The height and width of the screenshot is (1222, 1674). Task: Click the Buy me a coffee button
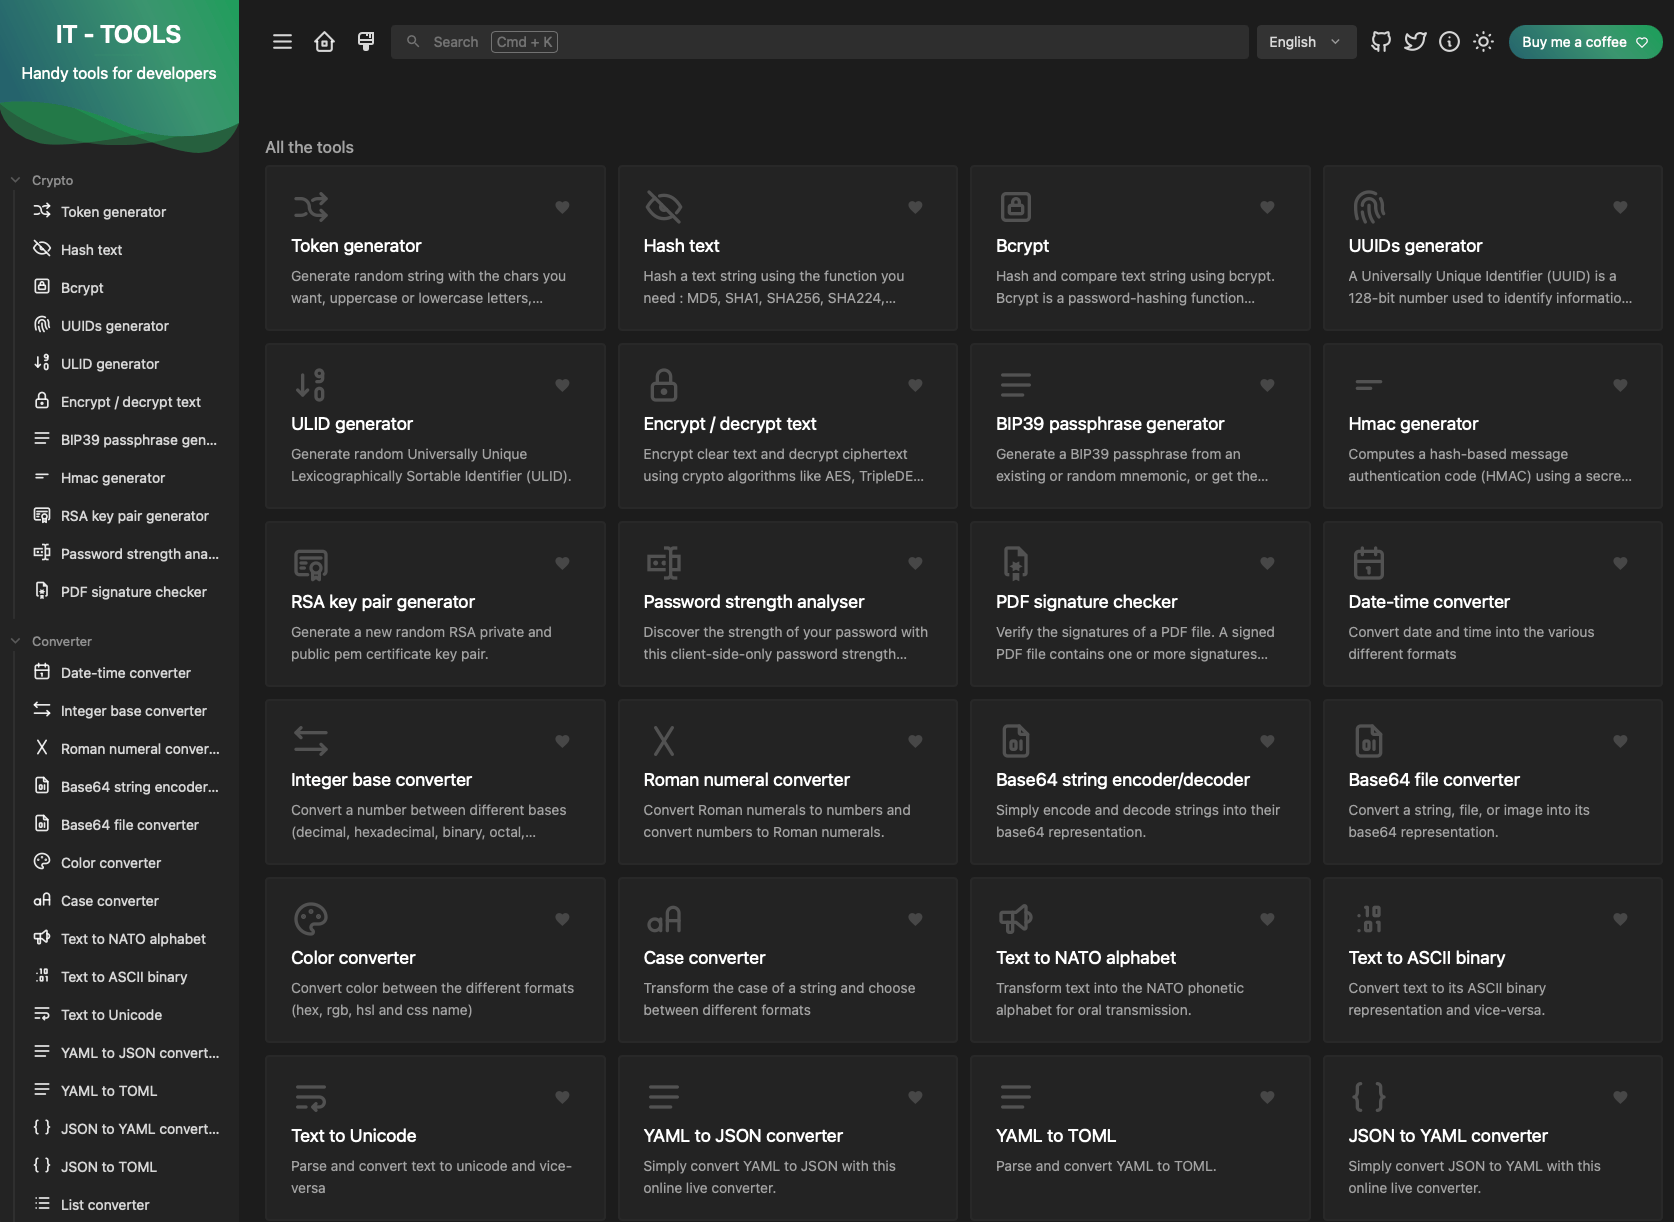pos(1584,42)
